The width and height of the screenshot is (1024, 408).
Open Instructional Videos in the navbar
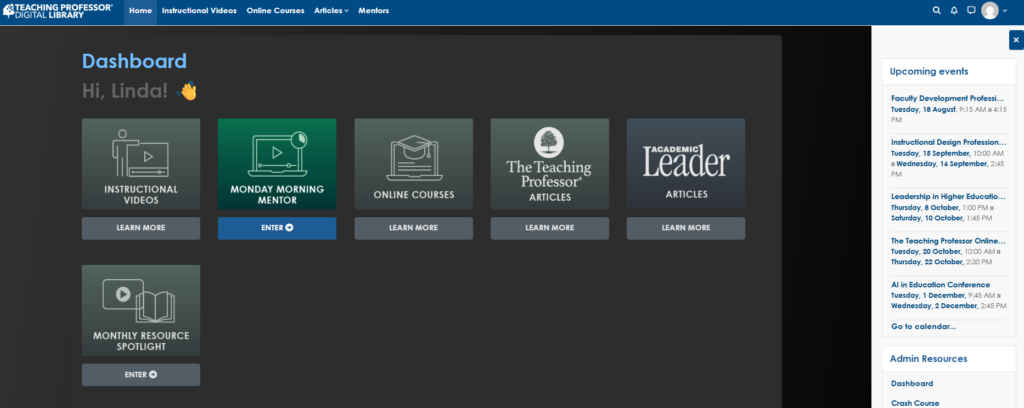click(199, 11)
